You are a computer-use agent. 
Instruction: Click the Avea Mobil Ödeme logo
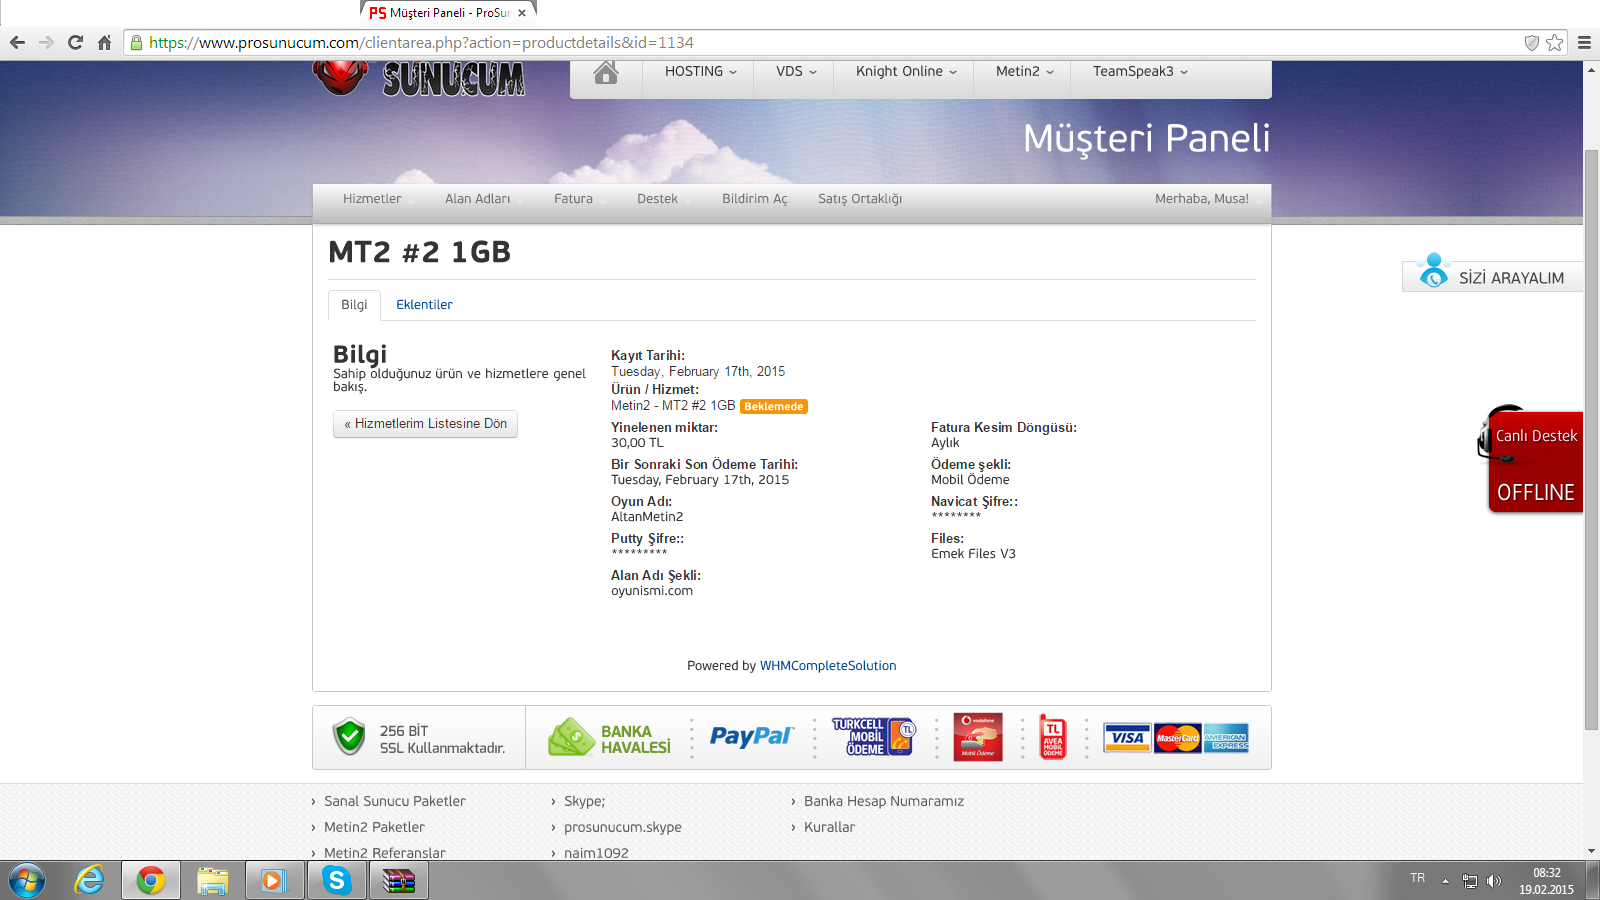(x=1053, y=737)
